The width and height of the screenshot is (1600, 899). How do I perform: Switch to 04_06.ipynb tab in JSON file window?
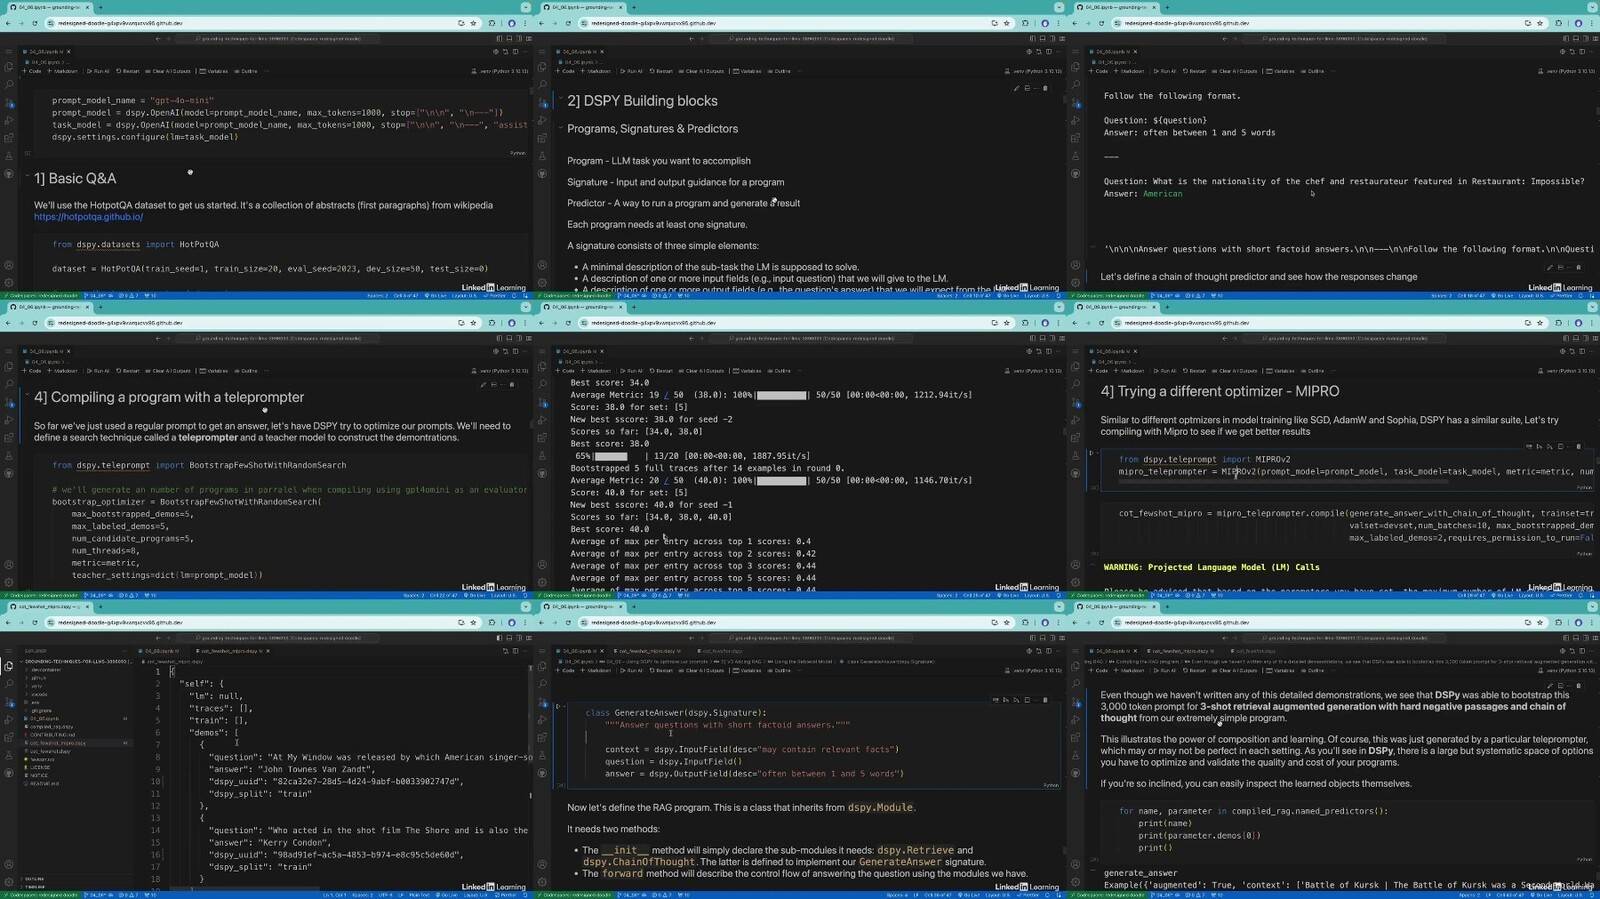[160, 651]
